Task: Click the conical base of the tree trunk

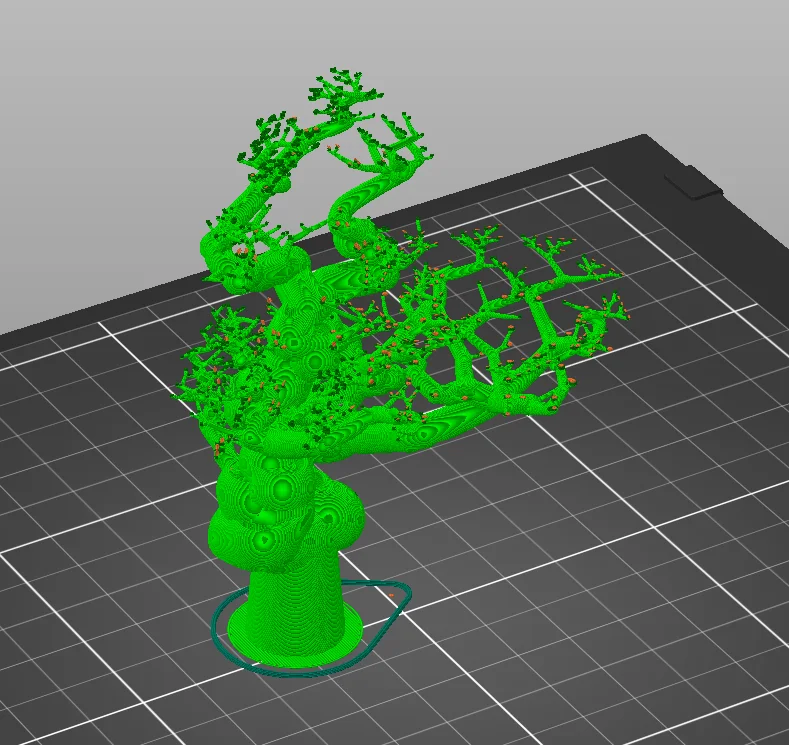Action: click(x=297, y=599)
